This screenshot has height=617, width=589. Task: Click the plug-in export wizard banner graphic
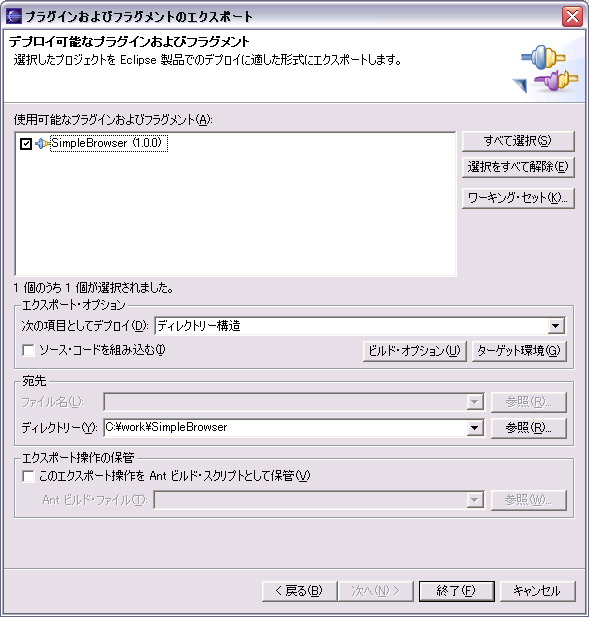[x=546, y=68]
